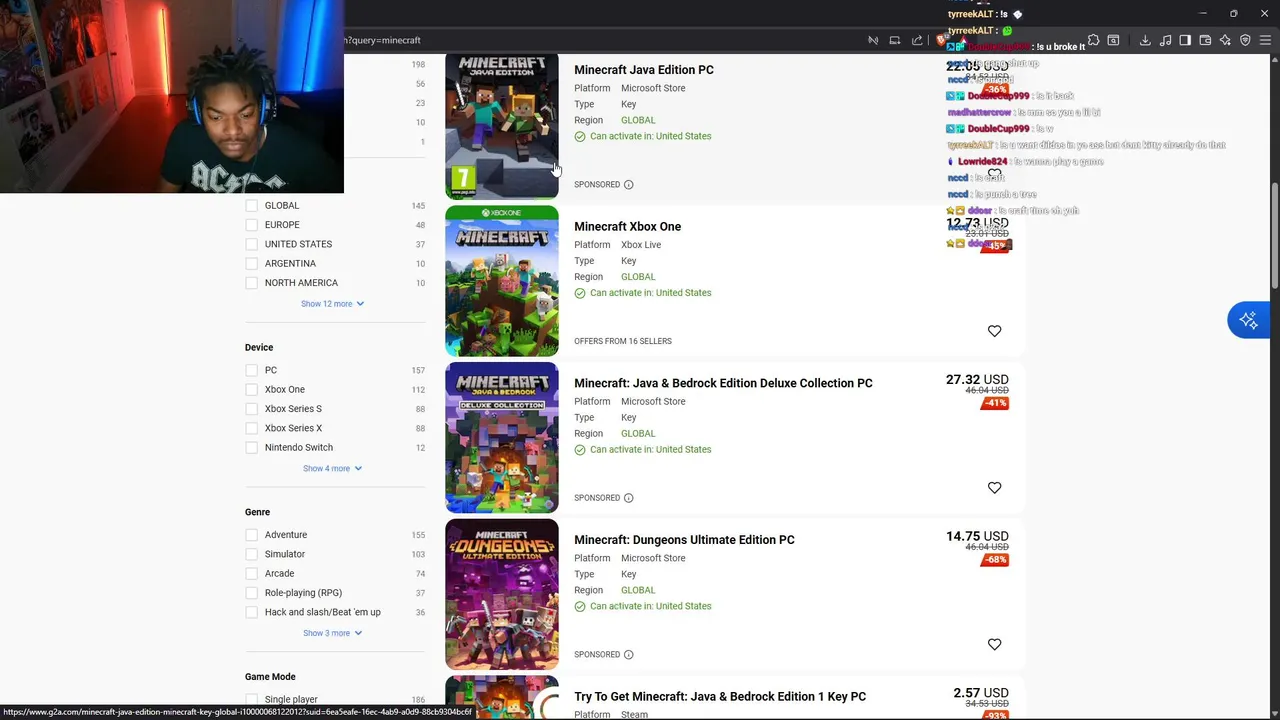Image resolution: width=1280 pixels, height=720 pixels.
Task: Open the browser Extensions puzzle icon
Action: [x=1093, y=40]
